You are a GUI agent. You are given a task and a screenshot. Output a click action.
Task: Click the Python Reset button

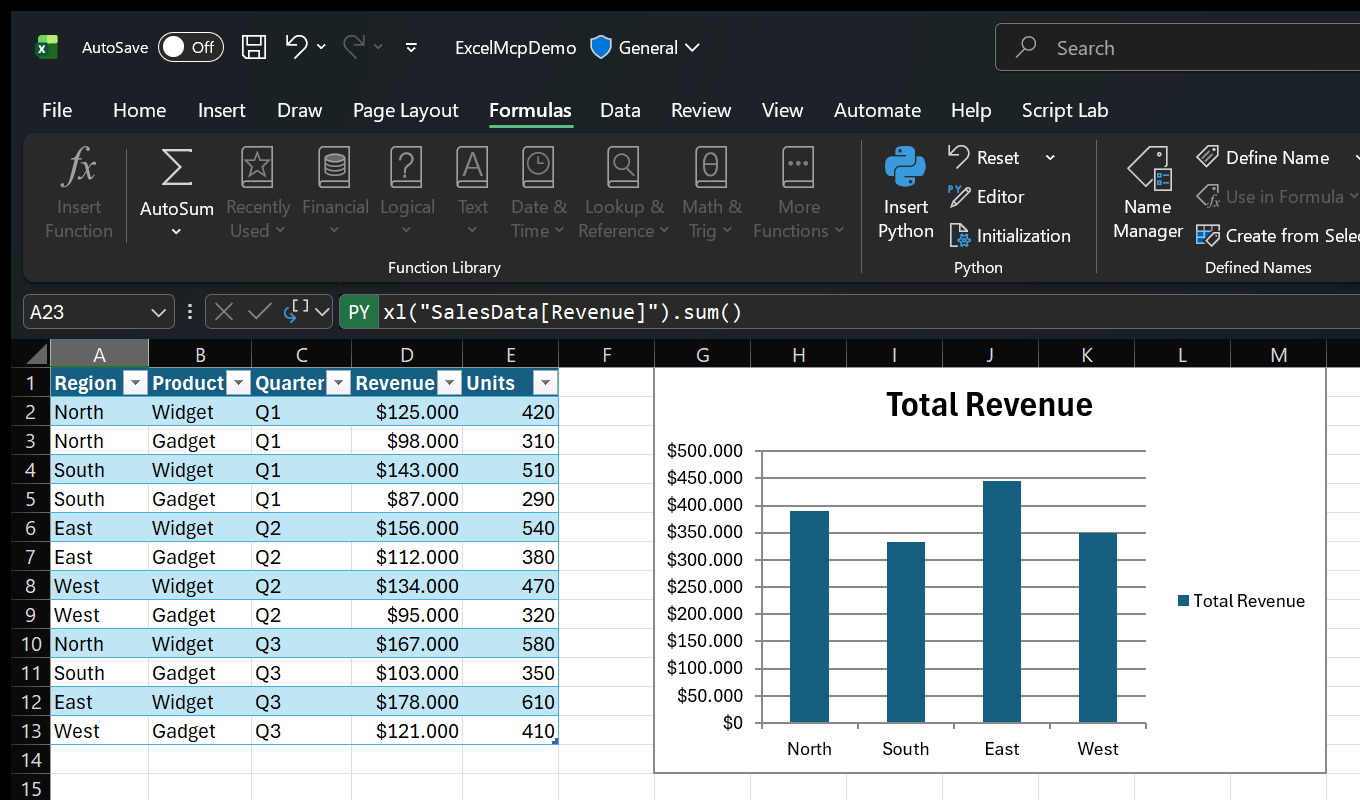(984, 157)
